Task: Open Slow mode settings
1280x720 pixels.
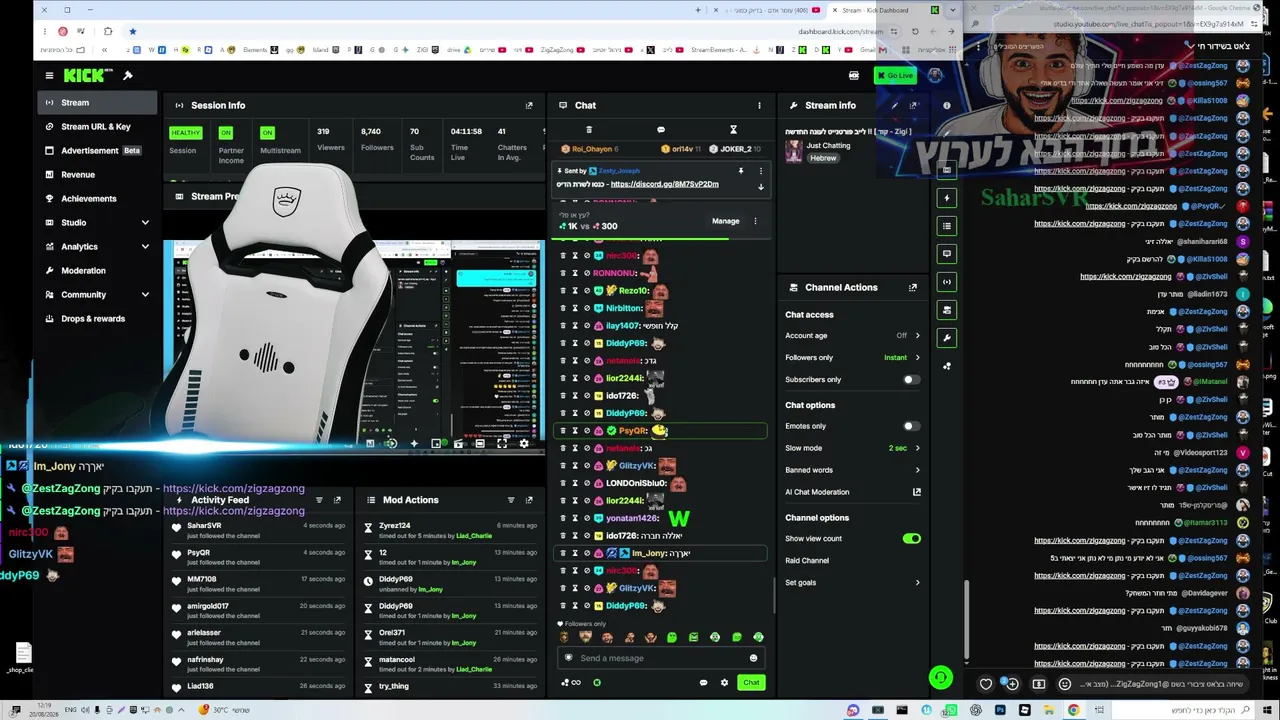Action: click(x=852, y=448)
